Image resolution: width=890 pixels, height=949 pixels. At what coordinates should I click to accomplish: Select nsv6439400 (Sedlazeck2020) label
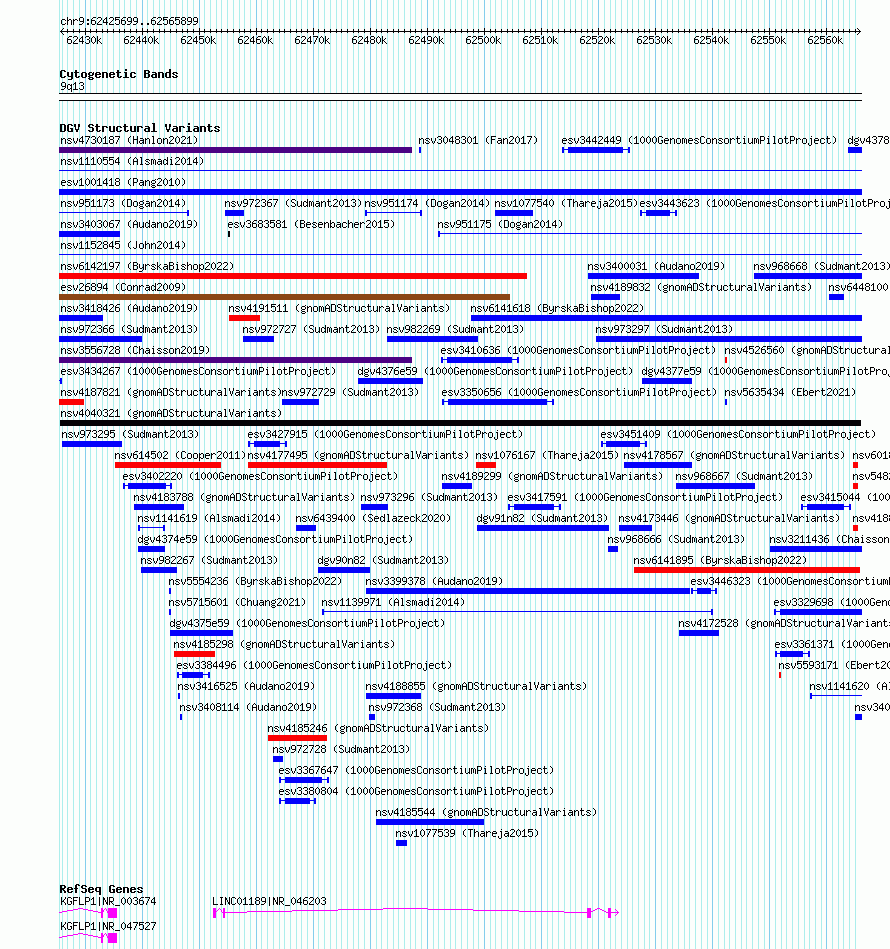click(x=373, y=519)
